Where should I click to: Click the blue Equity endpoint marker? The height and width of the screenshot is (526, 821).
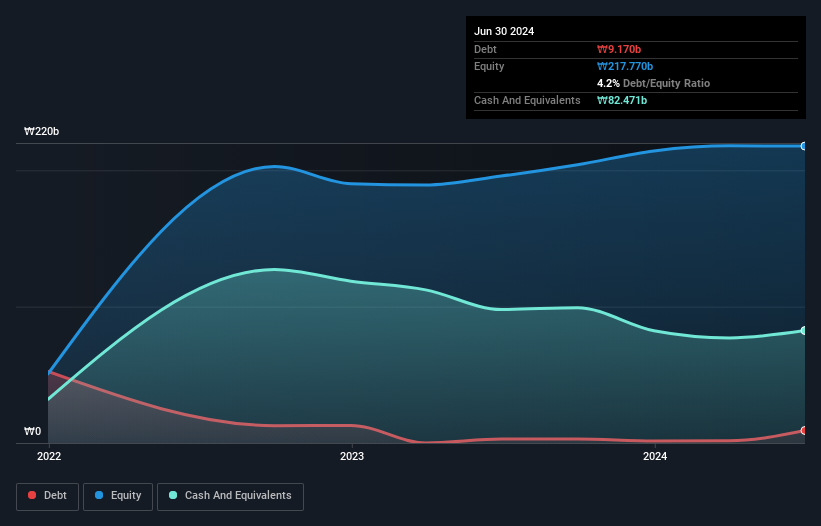coord(804,146)
